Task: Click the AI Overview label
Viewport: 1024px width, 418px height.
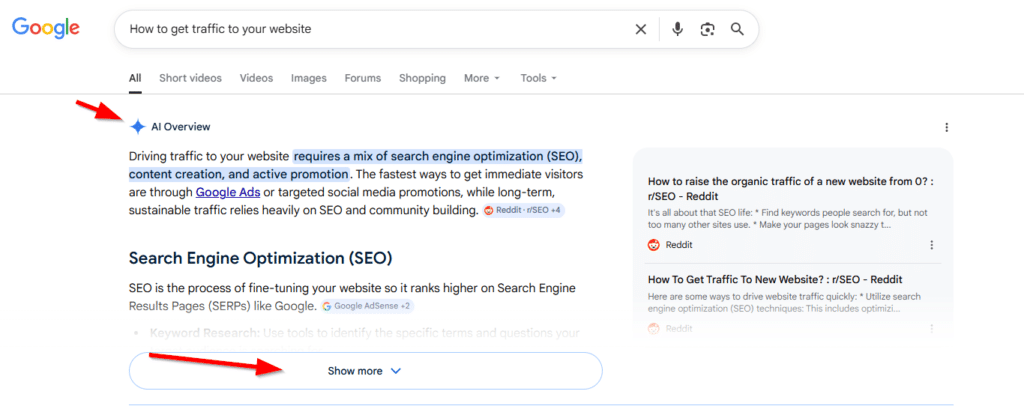Action: point(181,127)
